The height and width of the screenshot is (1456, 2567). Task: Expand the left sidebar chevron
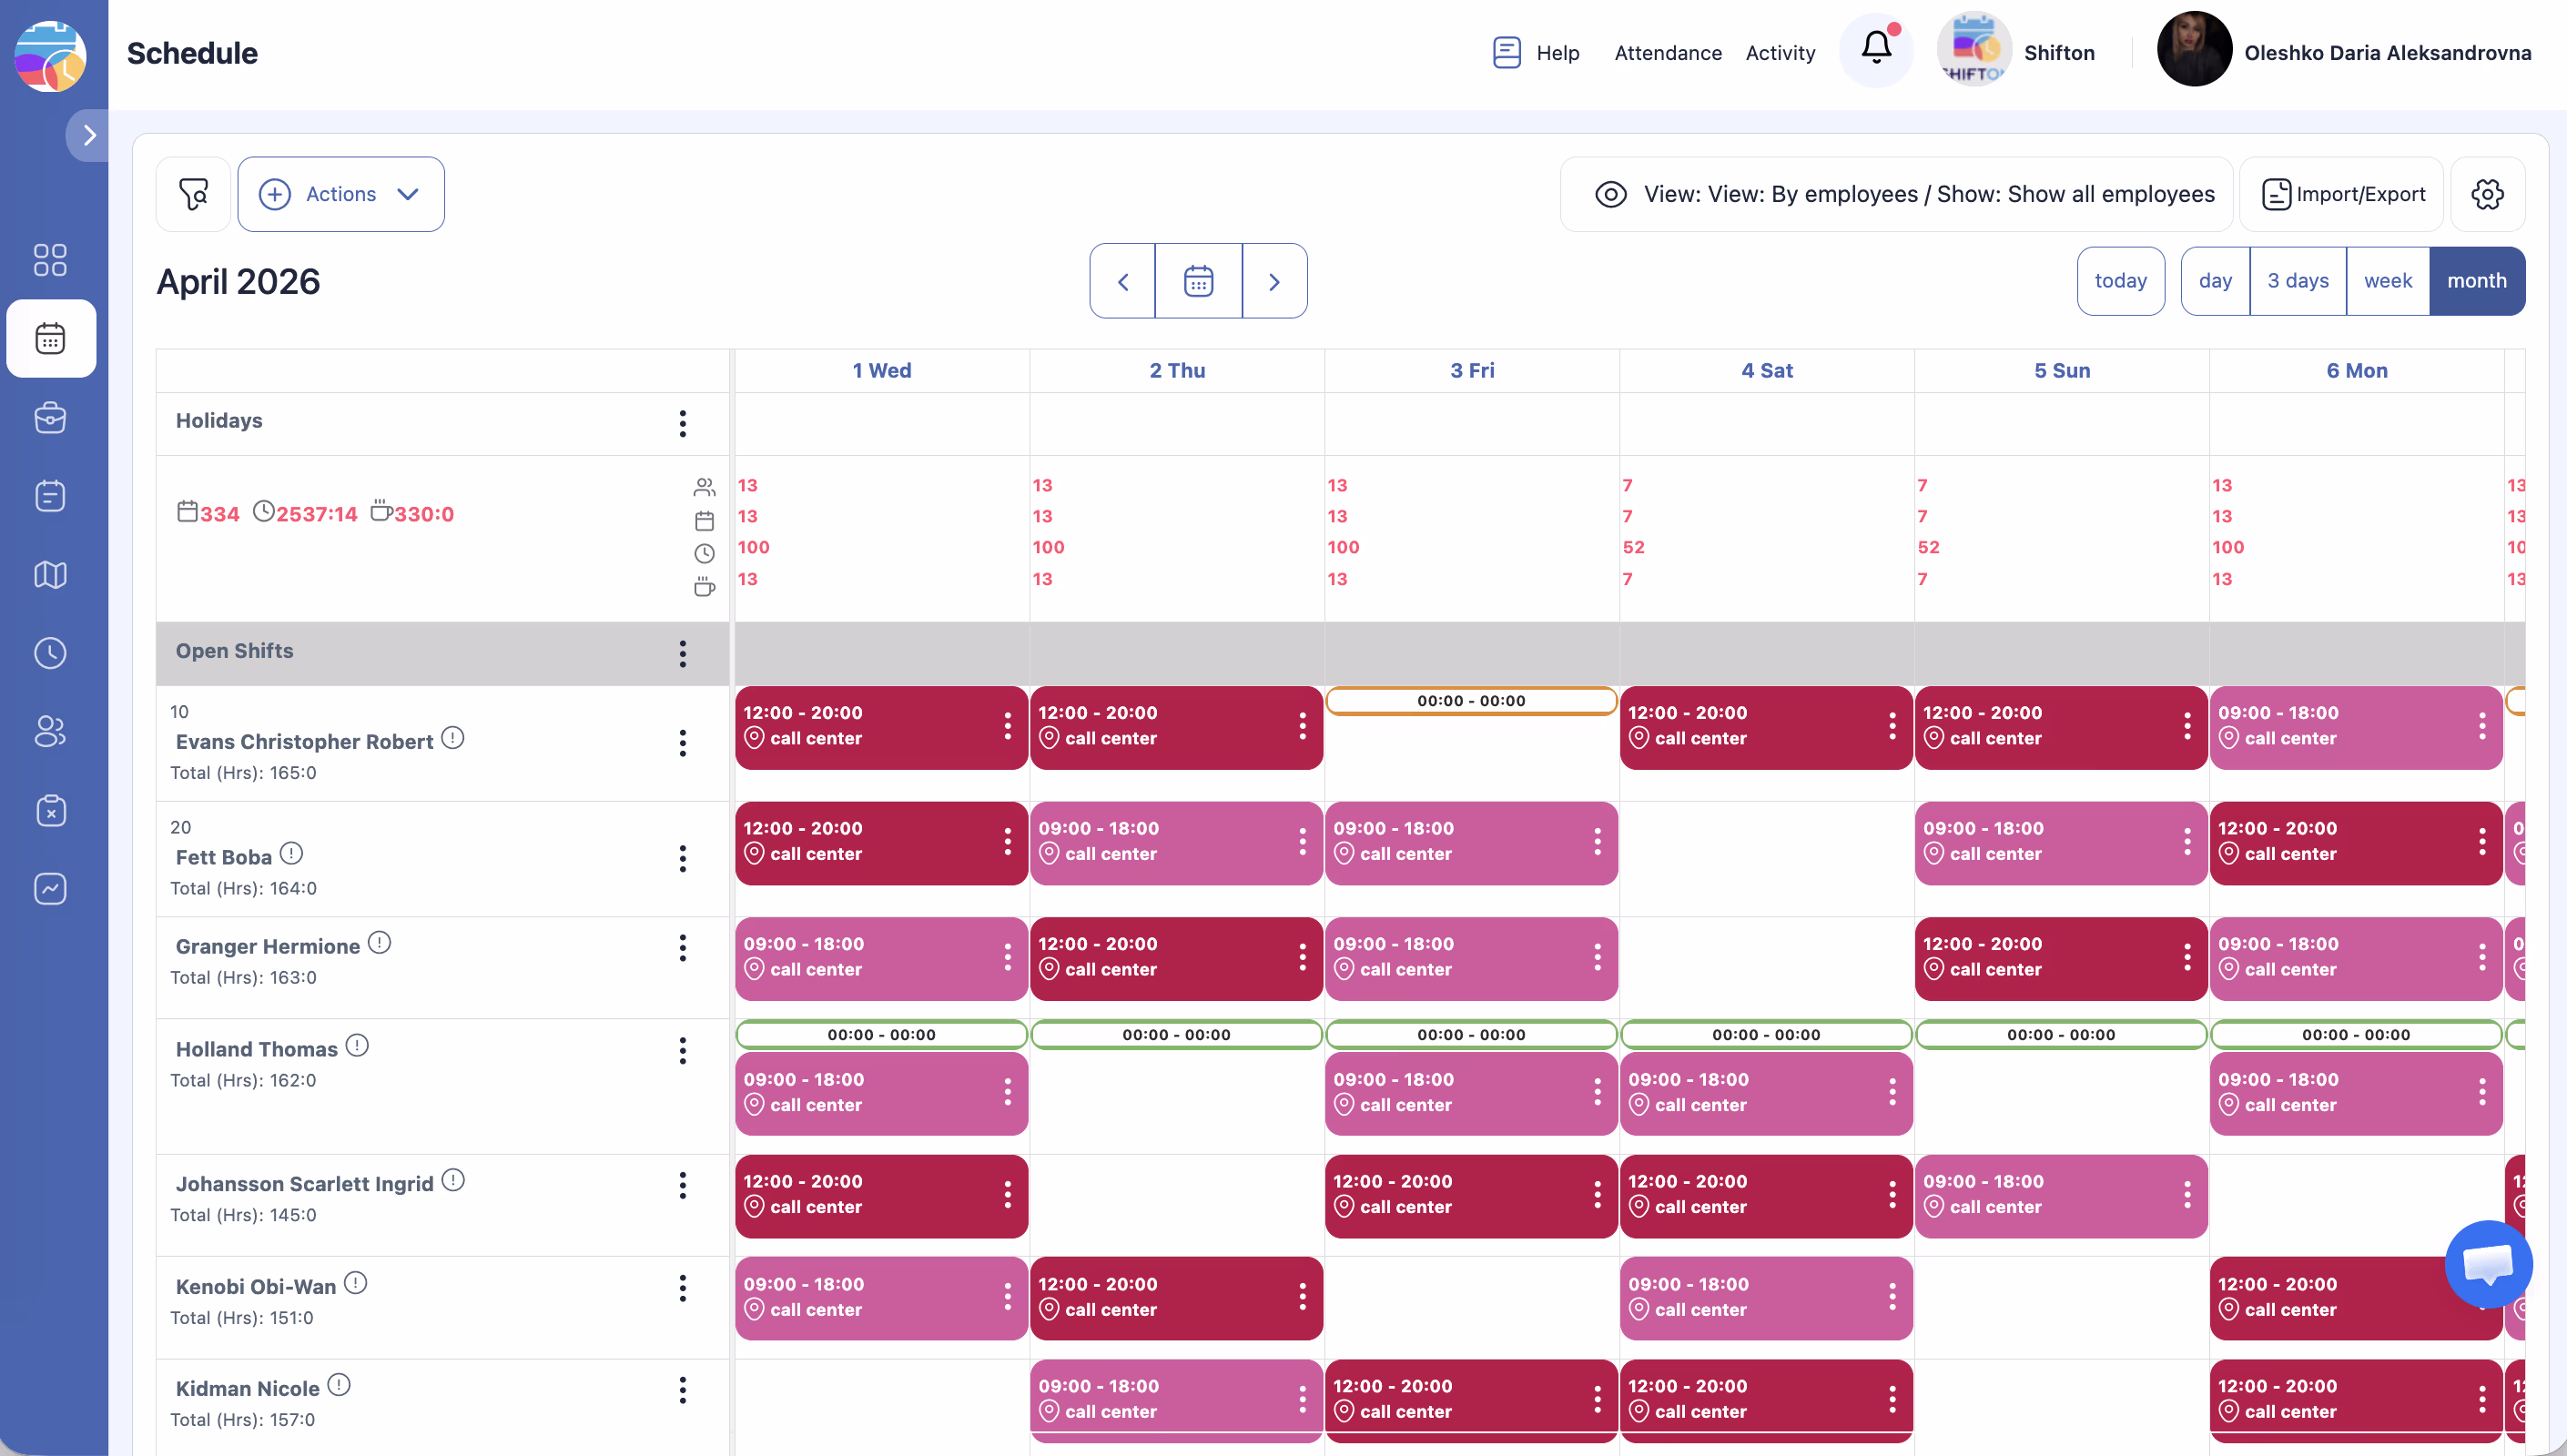click(89, 135)
